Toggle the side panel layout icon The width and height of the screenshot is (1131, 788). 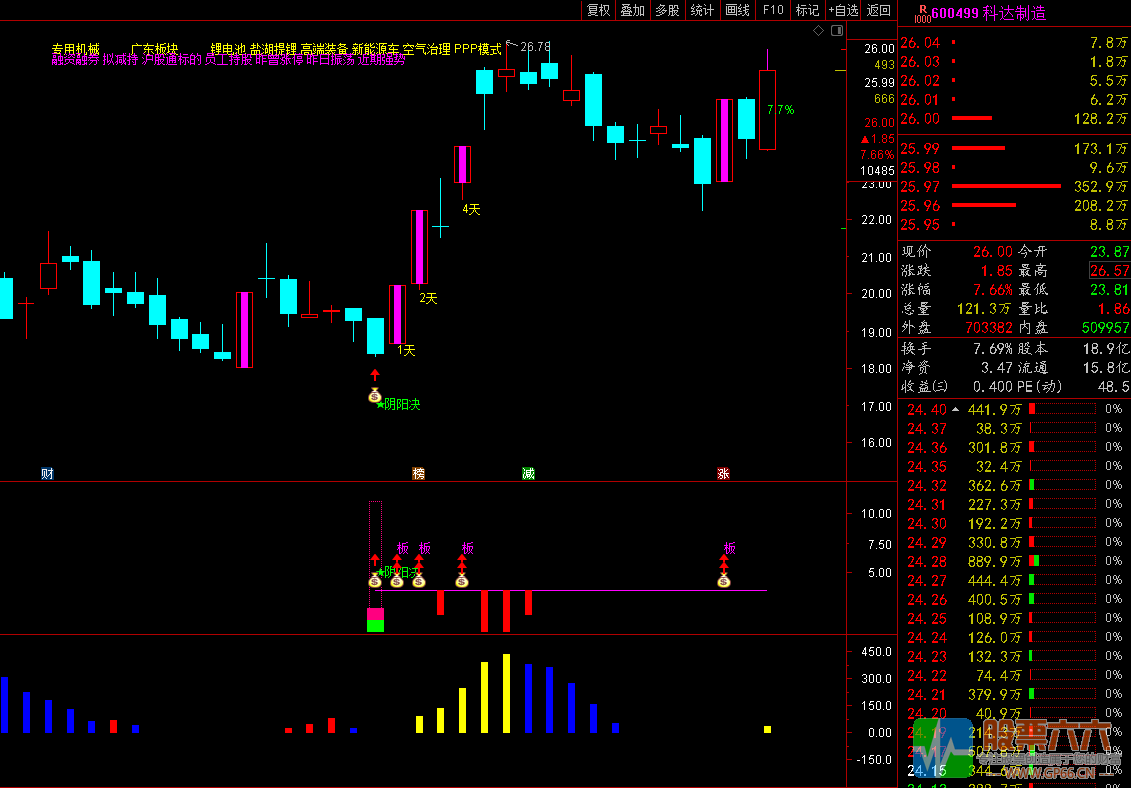click(x=834, y=31)
